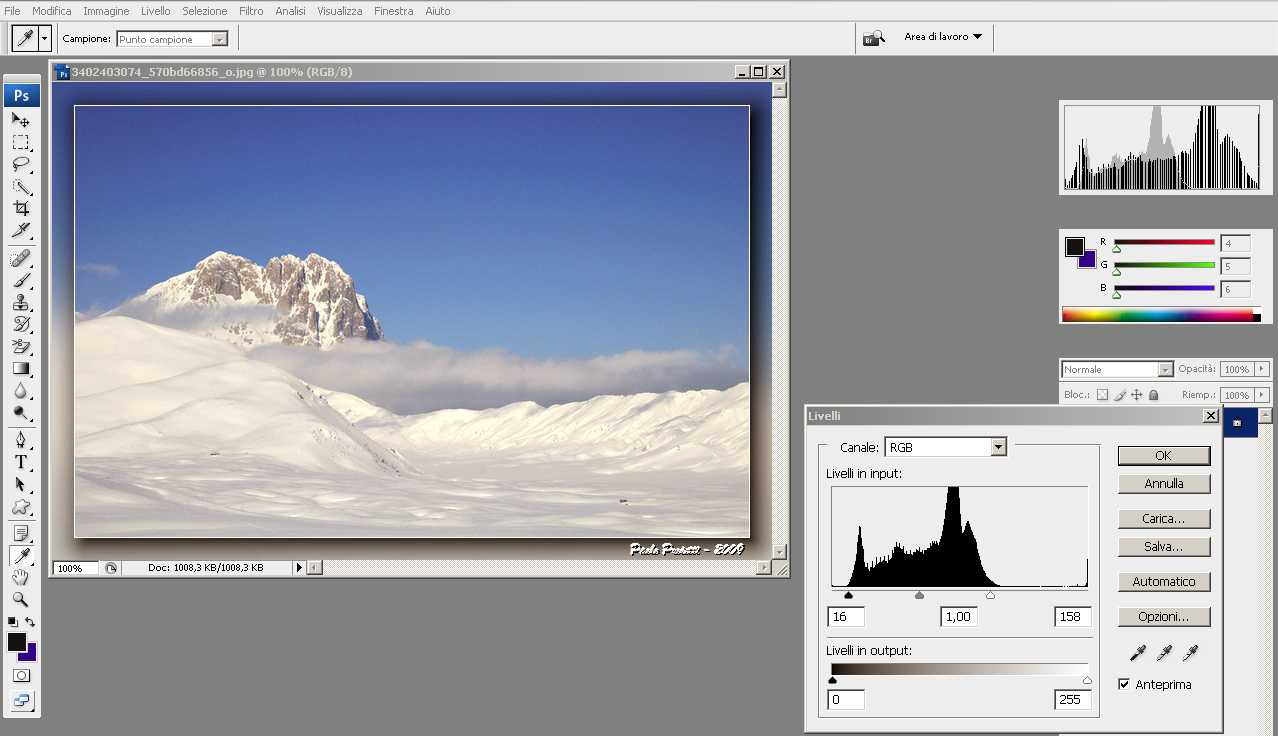Open the Canale RGB dropdown
This screenshot has width=1278, height=736.
coord(998,448)
